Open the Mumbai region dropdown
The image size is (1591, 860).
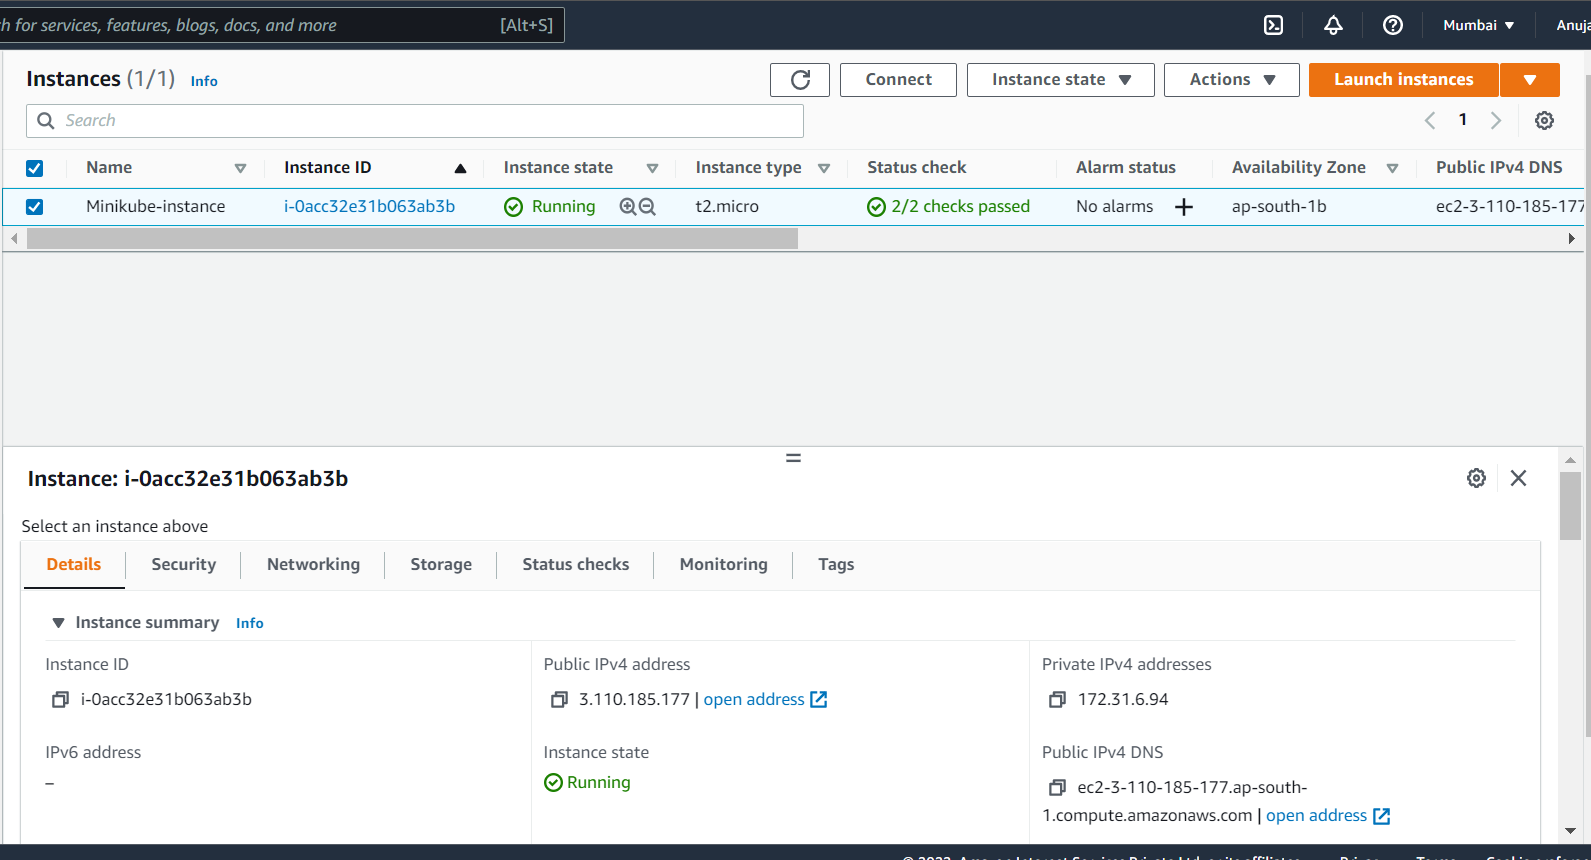tap(1478, 25)
